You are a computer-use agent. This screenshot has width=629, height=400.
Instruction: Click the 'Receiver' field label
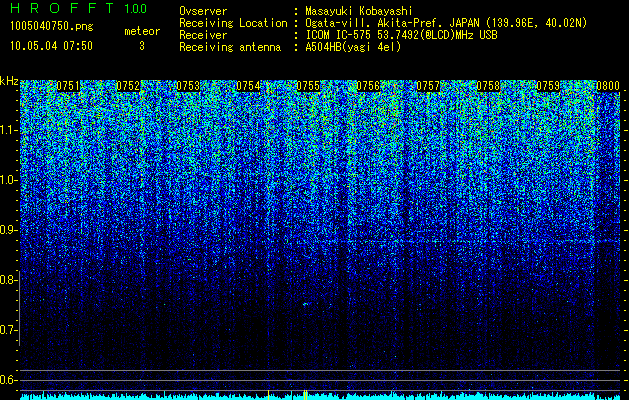203,35
